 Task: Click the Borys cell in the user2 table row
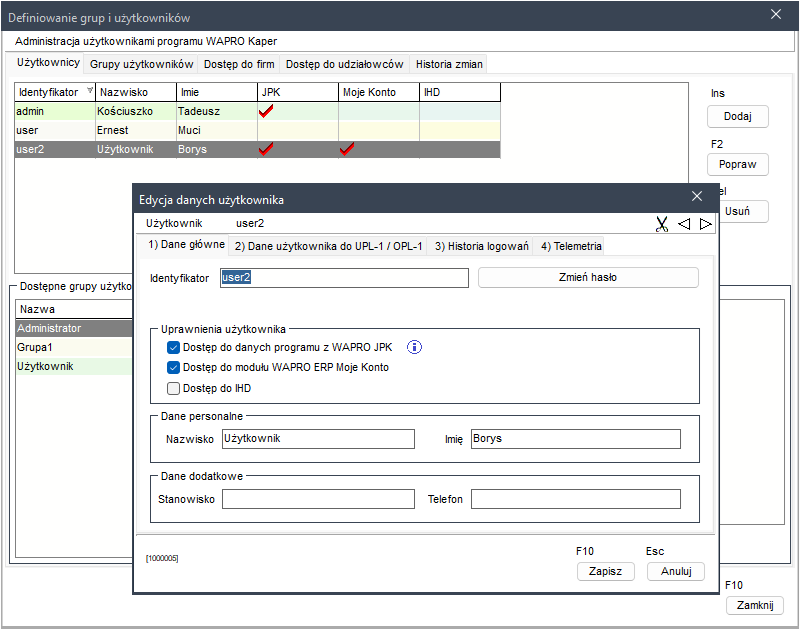pyautogui.click(x=217, y=149)
